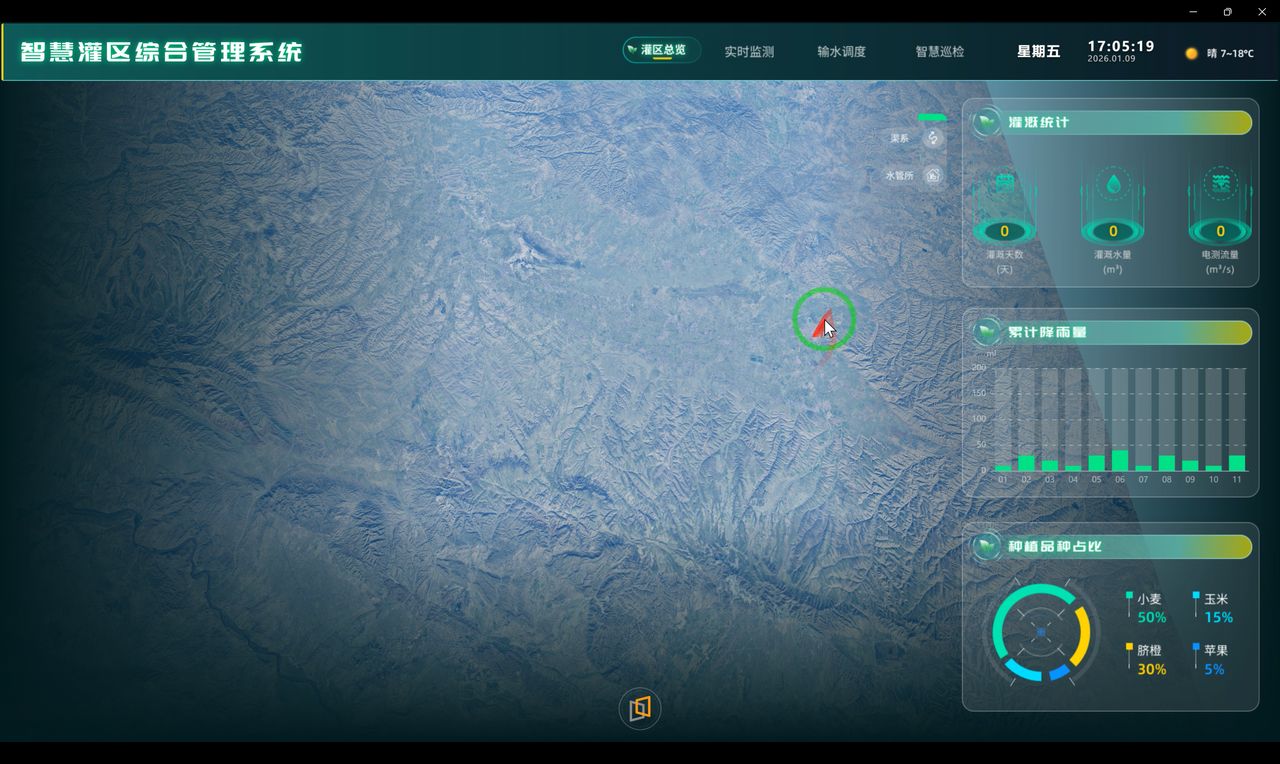Viewport: 1280px width, 764px height.
Task: Click the 灌溉水量 water drop icon
Action: pos(1113,183)
